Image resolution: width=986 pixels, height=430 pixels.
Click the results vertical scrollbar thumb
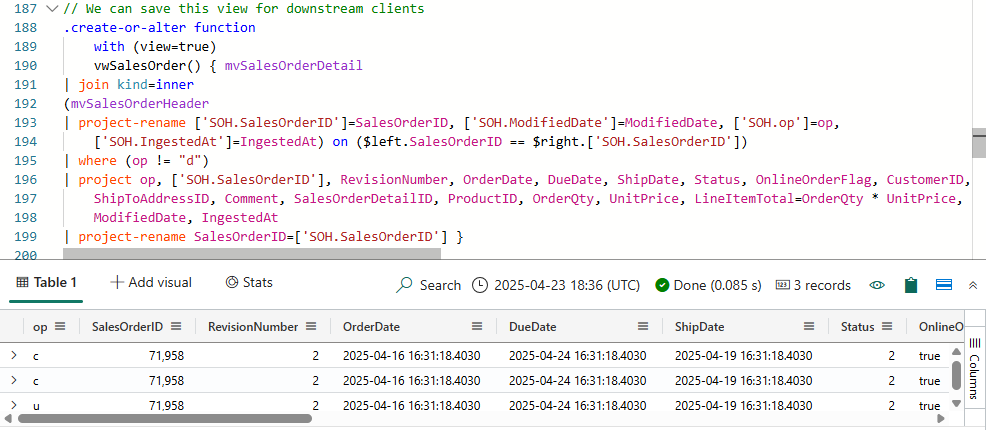pos(956,376)
